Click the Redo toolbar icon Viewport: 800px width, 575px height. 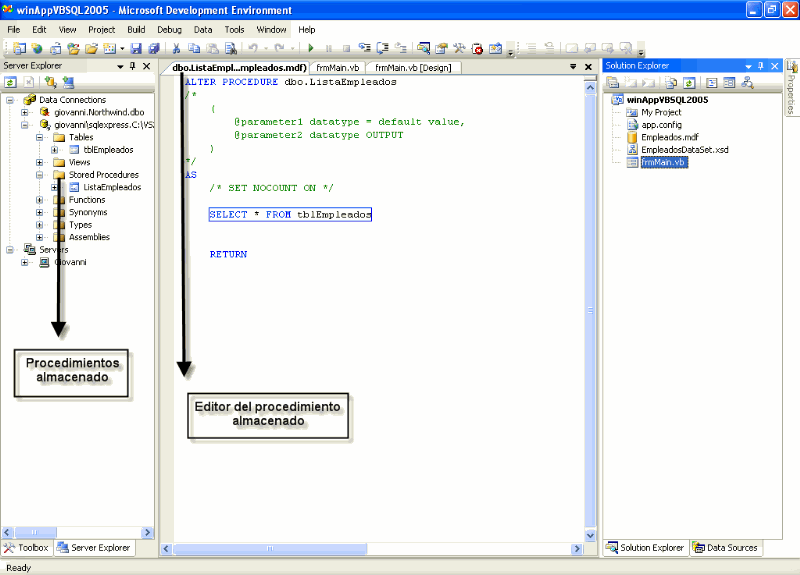click(x=279, y=48)
